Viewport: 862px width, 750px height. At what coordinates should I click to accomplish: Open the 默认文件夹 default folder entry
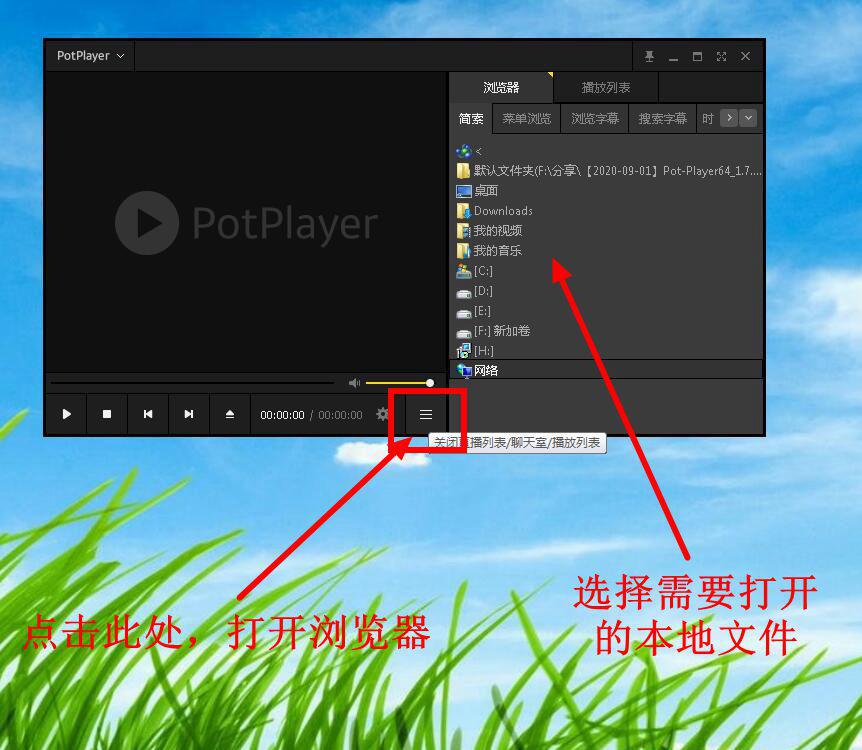tap(607, 171)
